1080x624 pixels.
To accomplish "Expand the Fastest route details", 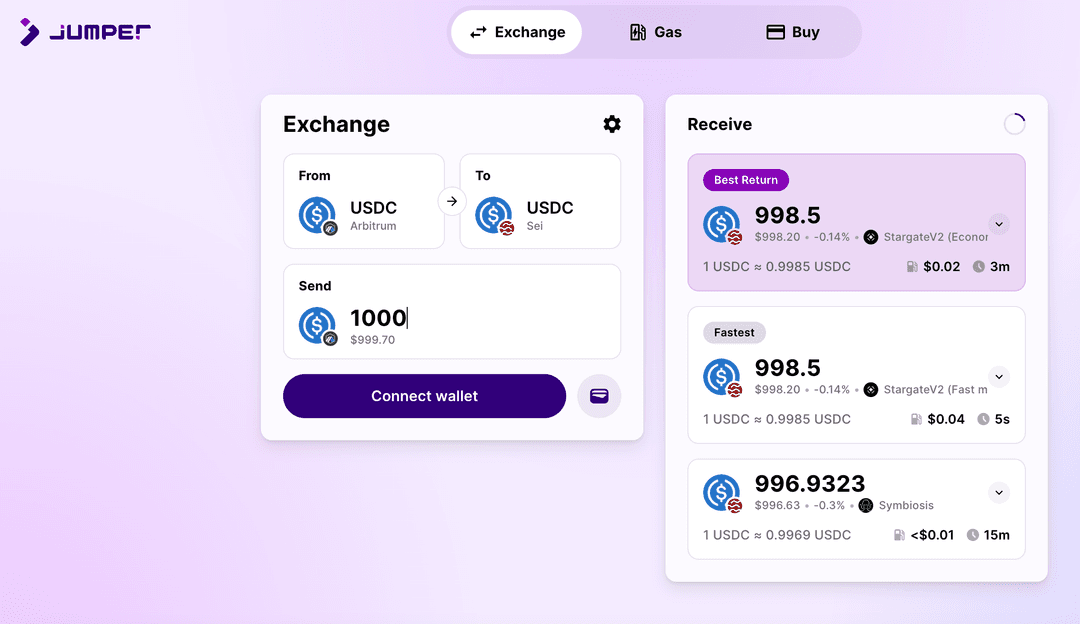I will click(999, 377).
